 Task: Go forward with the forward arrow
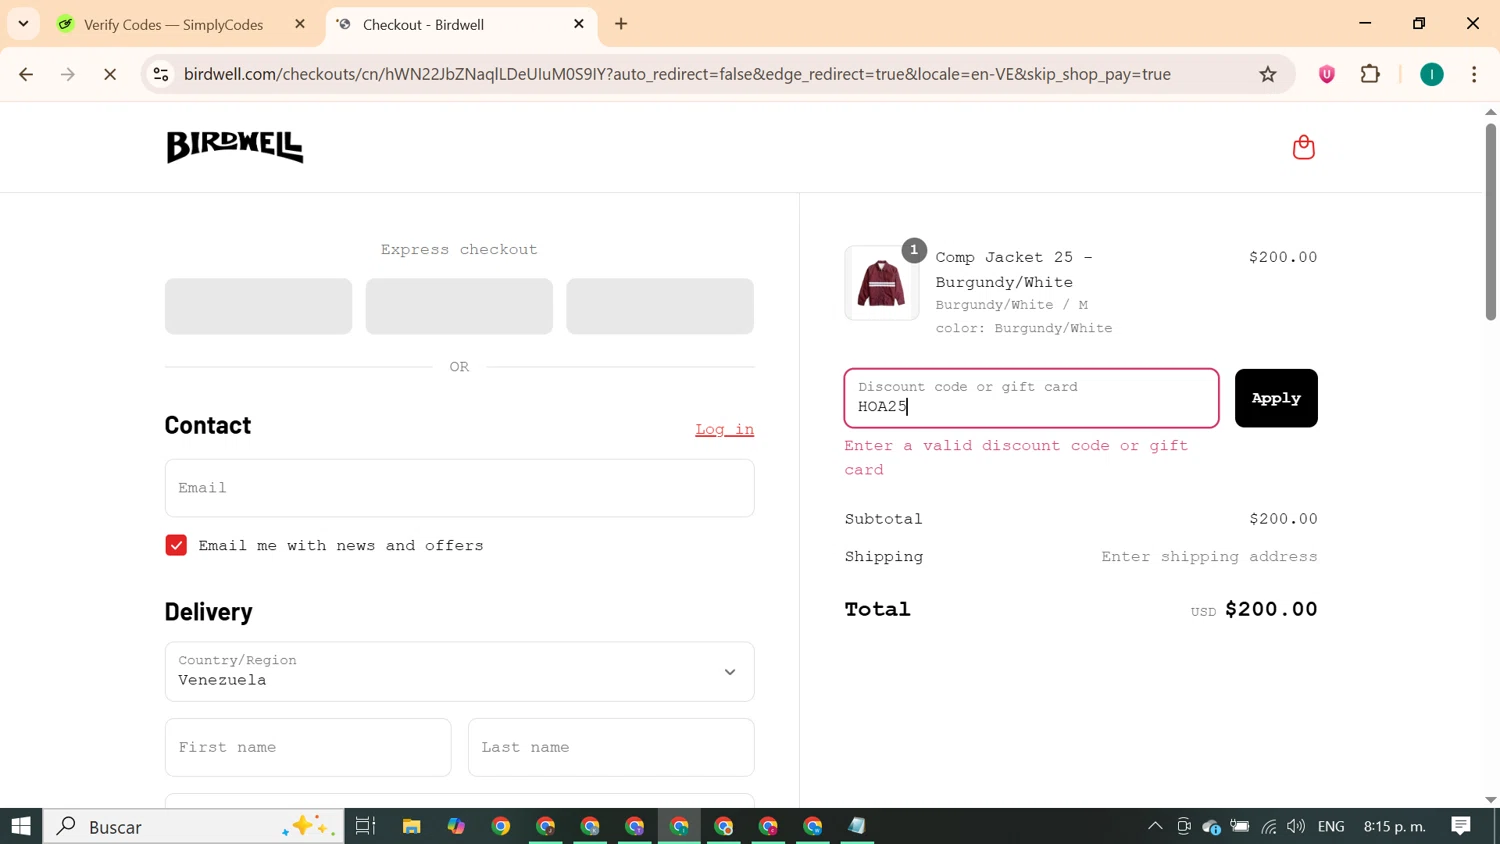click(x=68, y=74)
